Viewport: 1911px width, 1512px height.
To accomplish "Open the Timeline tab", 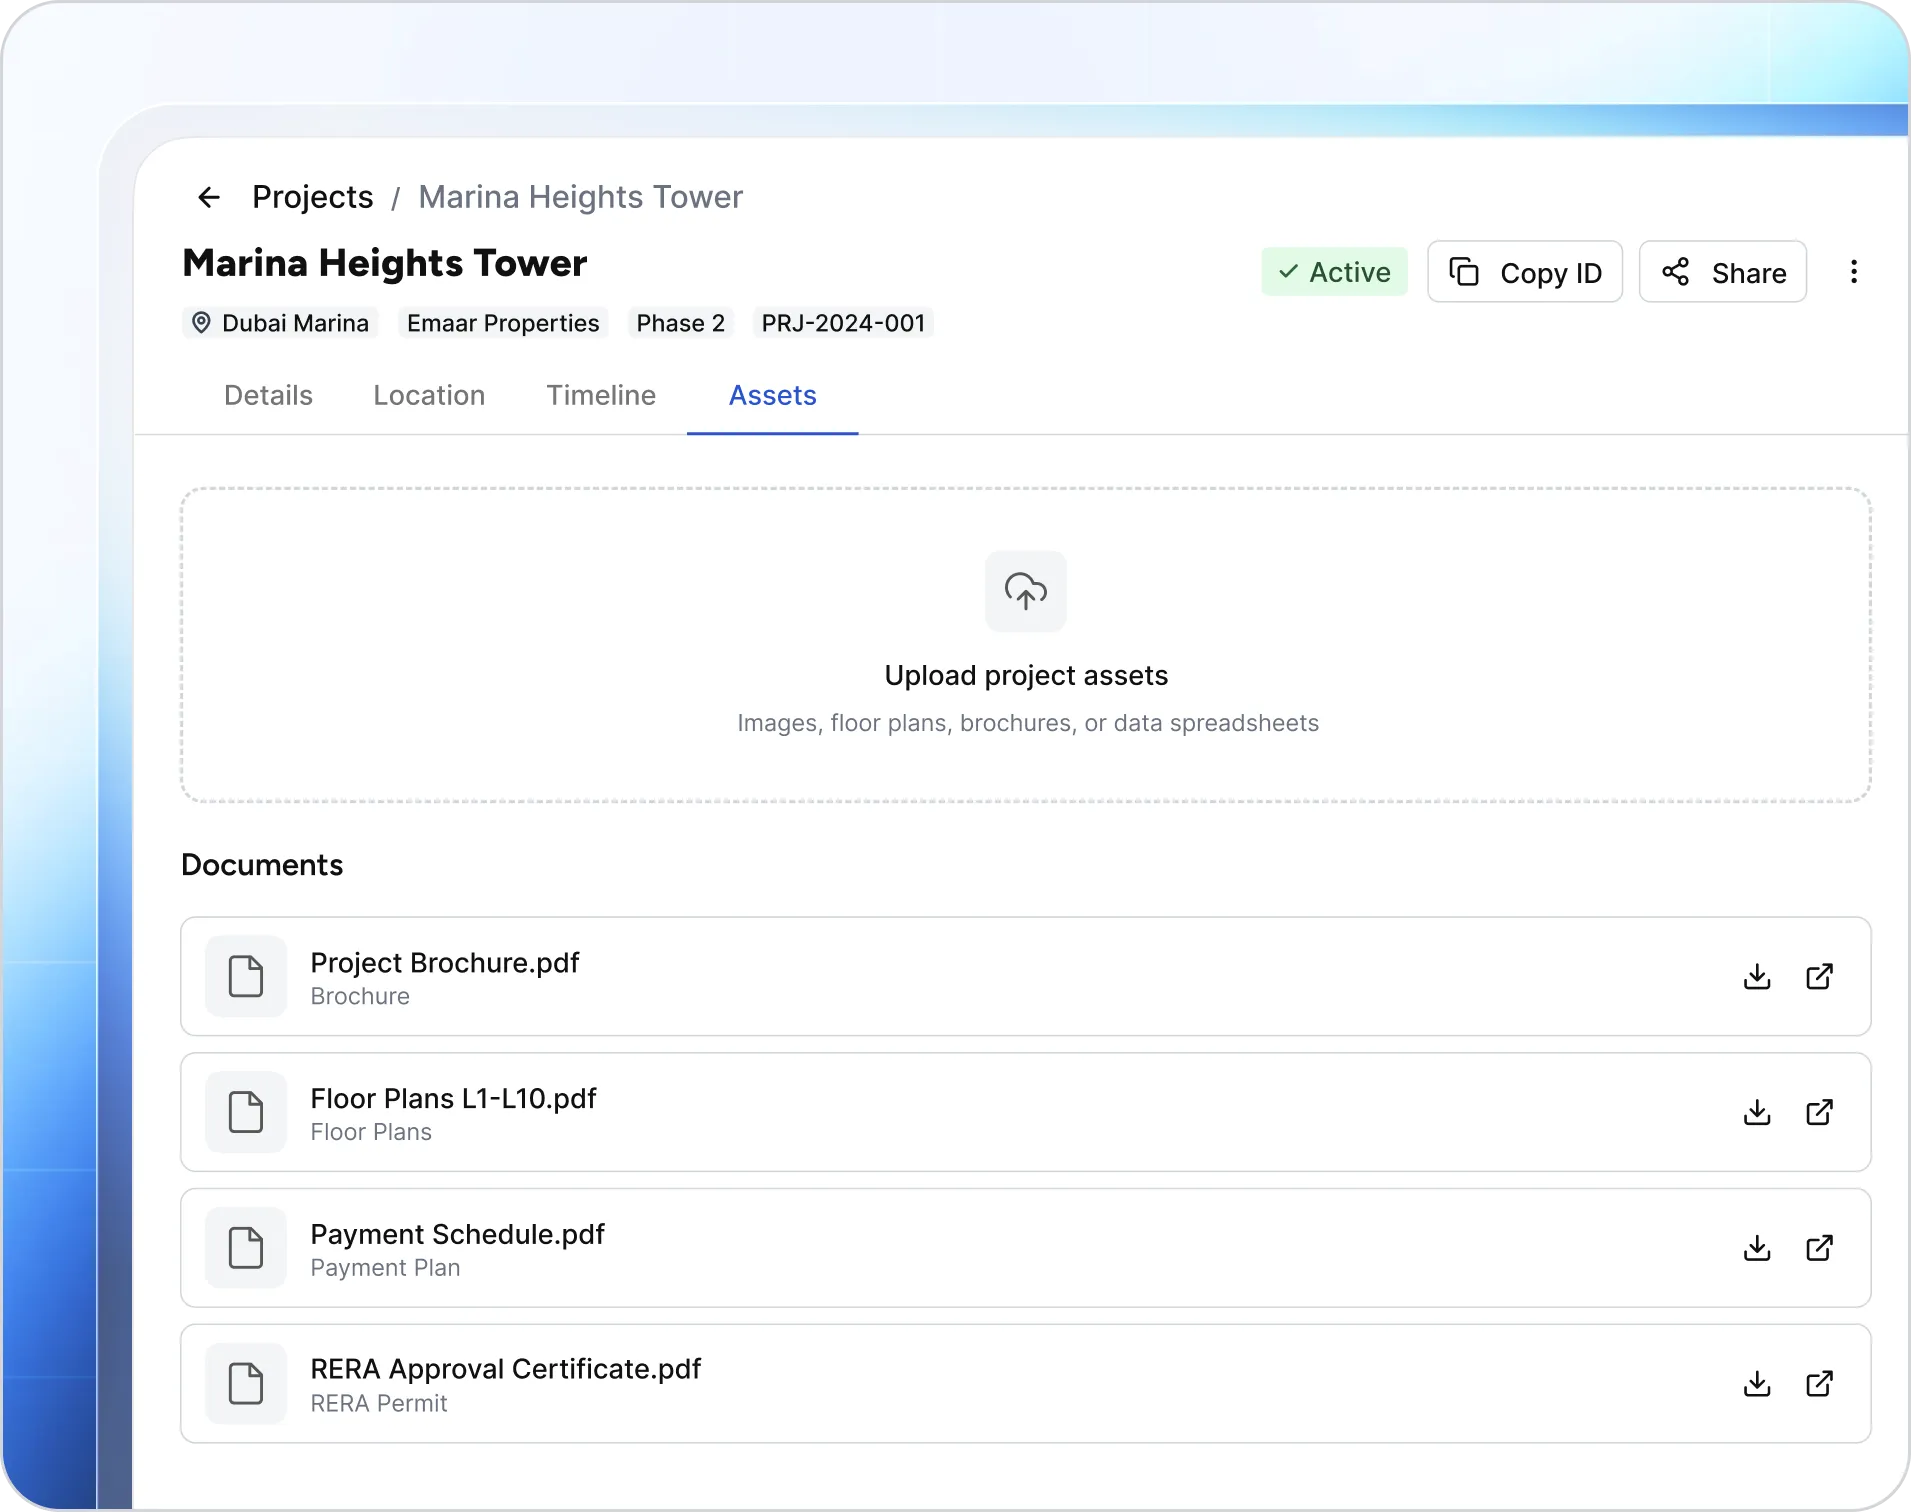I will 601,395.
